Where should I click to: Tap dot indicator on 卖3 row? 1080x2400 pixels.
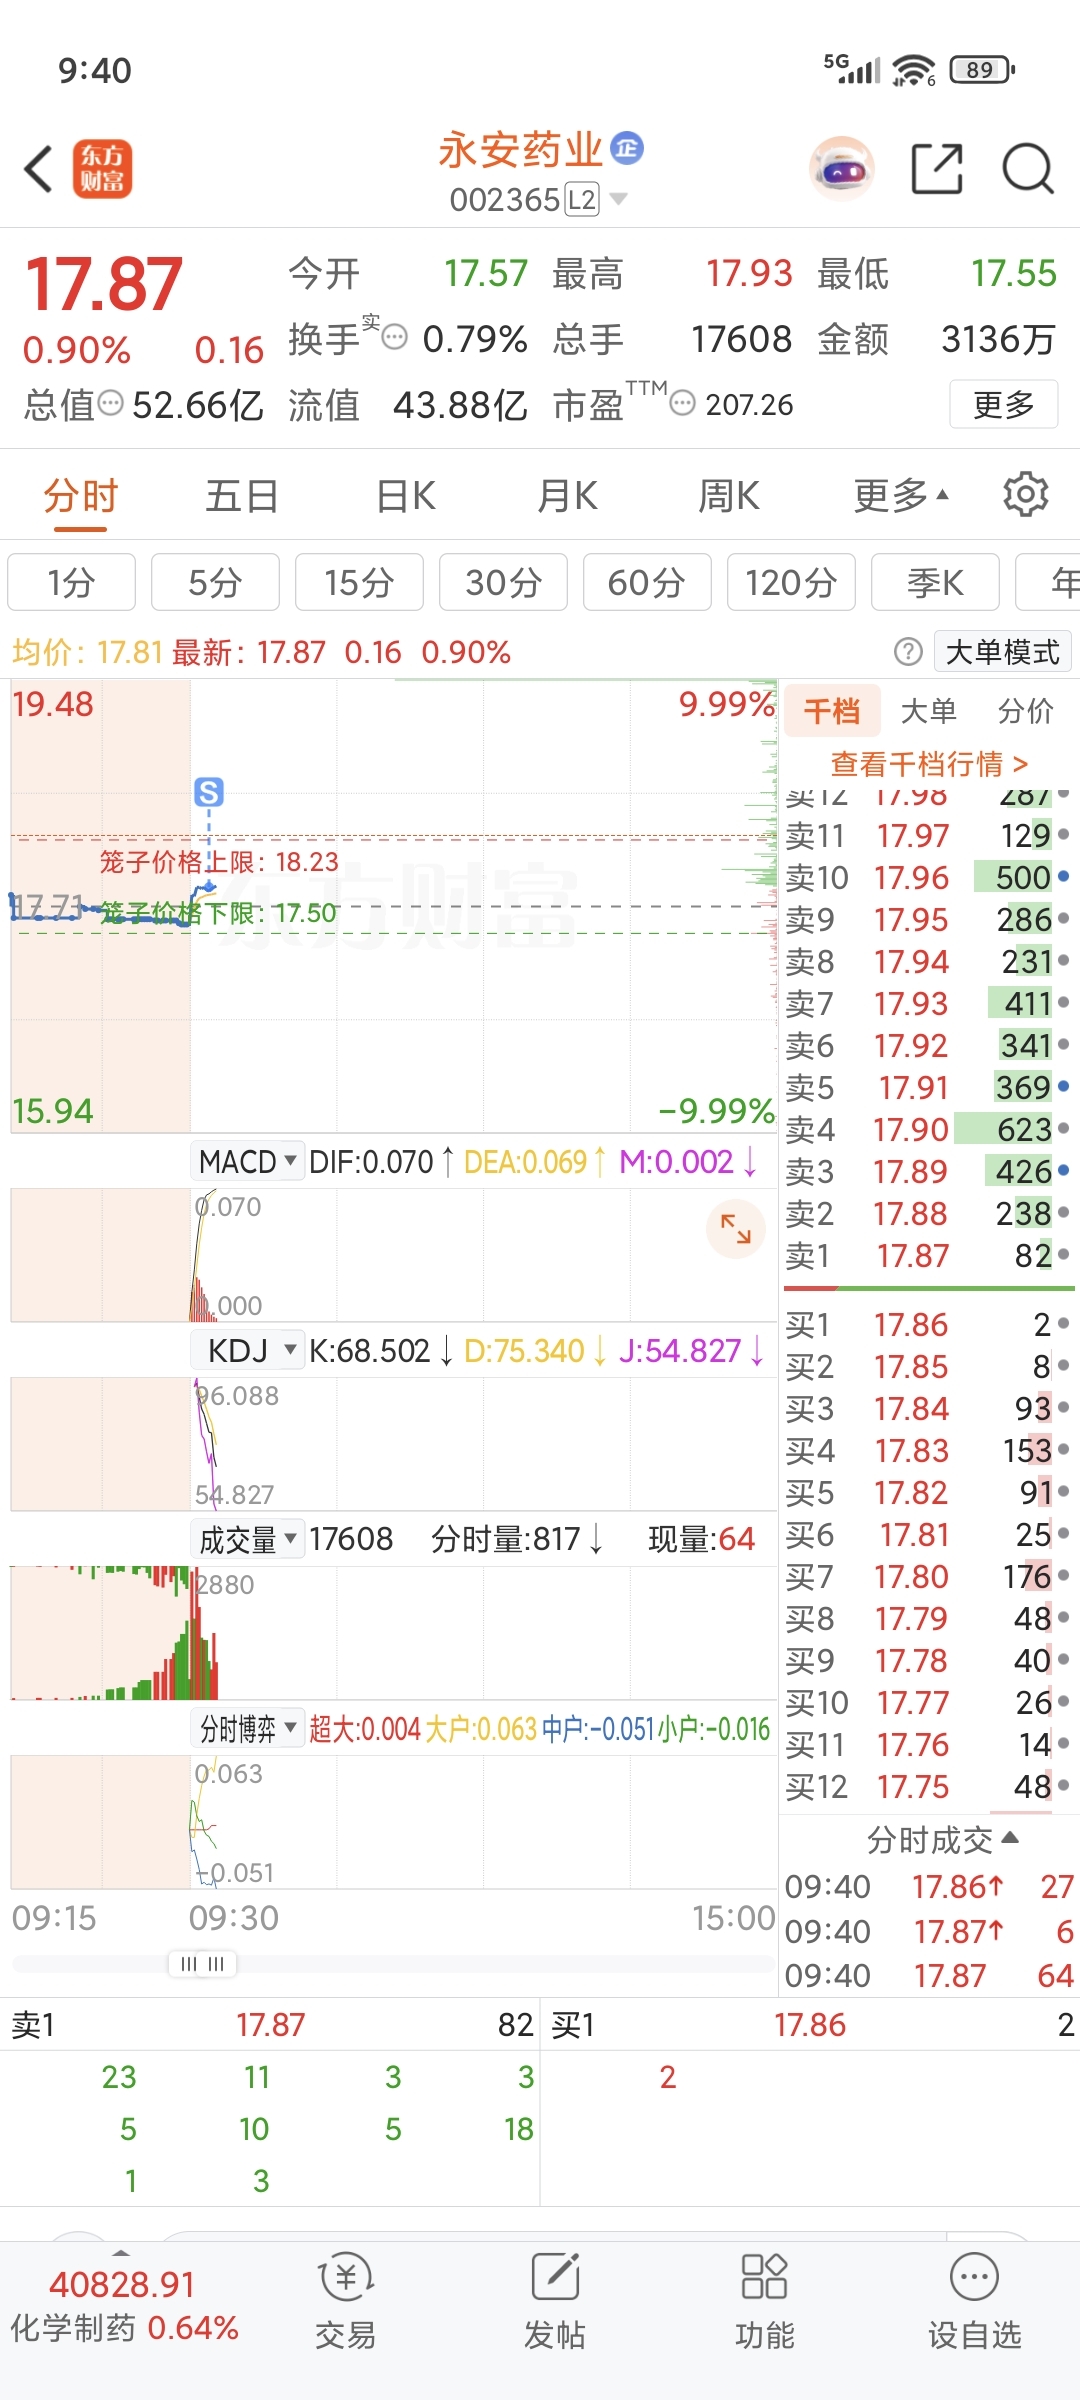click(x=1063, y=1170)
